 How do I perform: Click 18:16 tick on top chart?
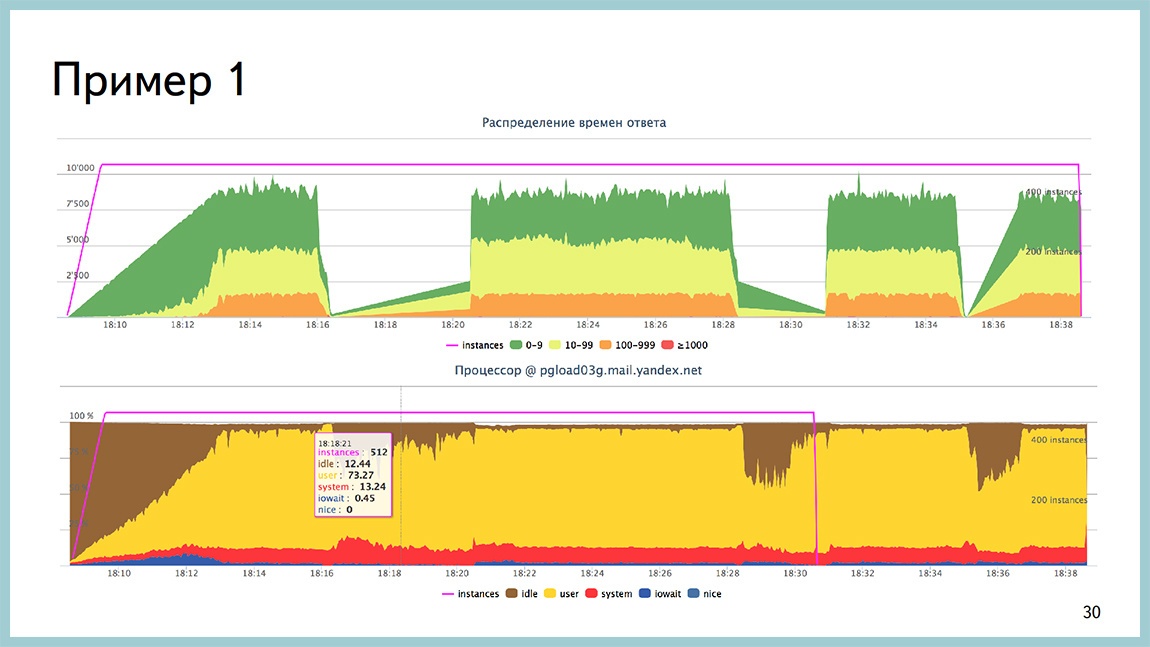(x=318, y=324)
